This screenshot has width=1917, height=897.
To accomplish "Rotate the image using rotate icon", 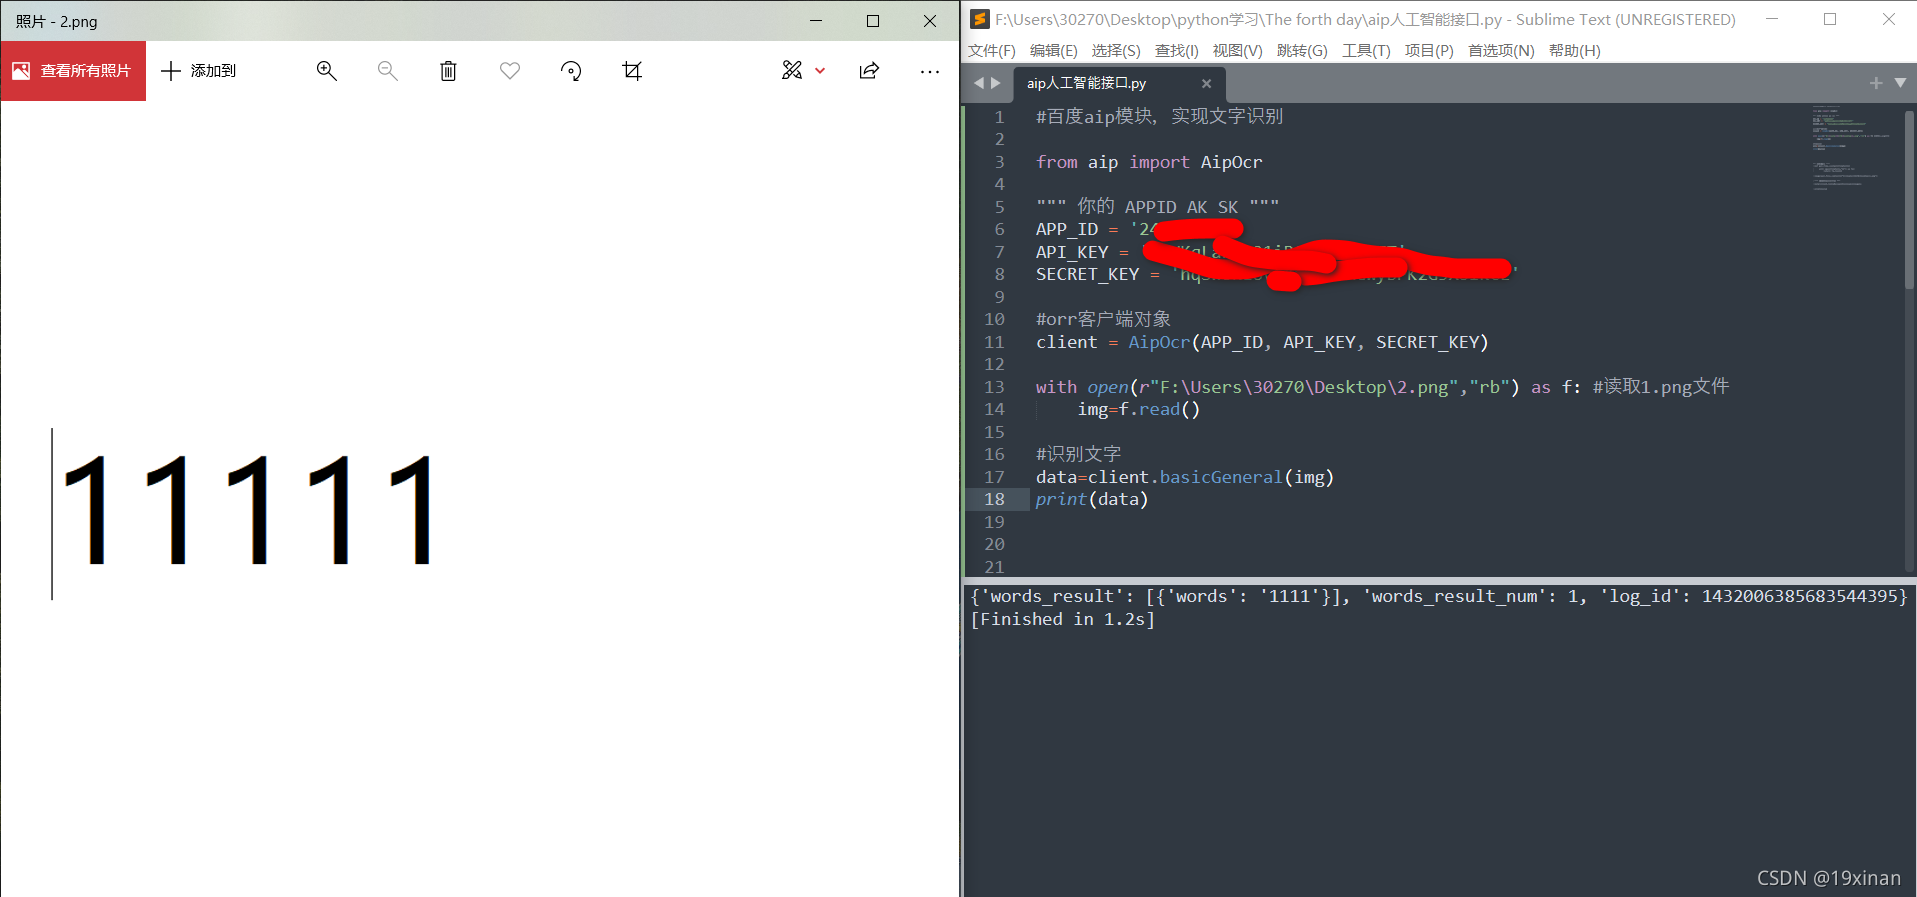I will [571, 71].
